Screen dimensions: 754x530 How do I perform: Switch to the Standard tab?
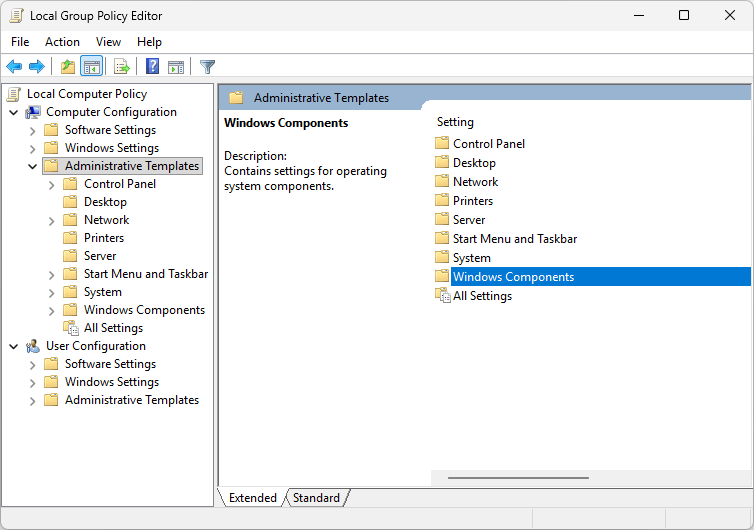316,498
